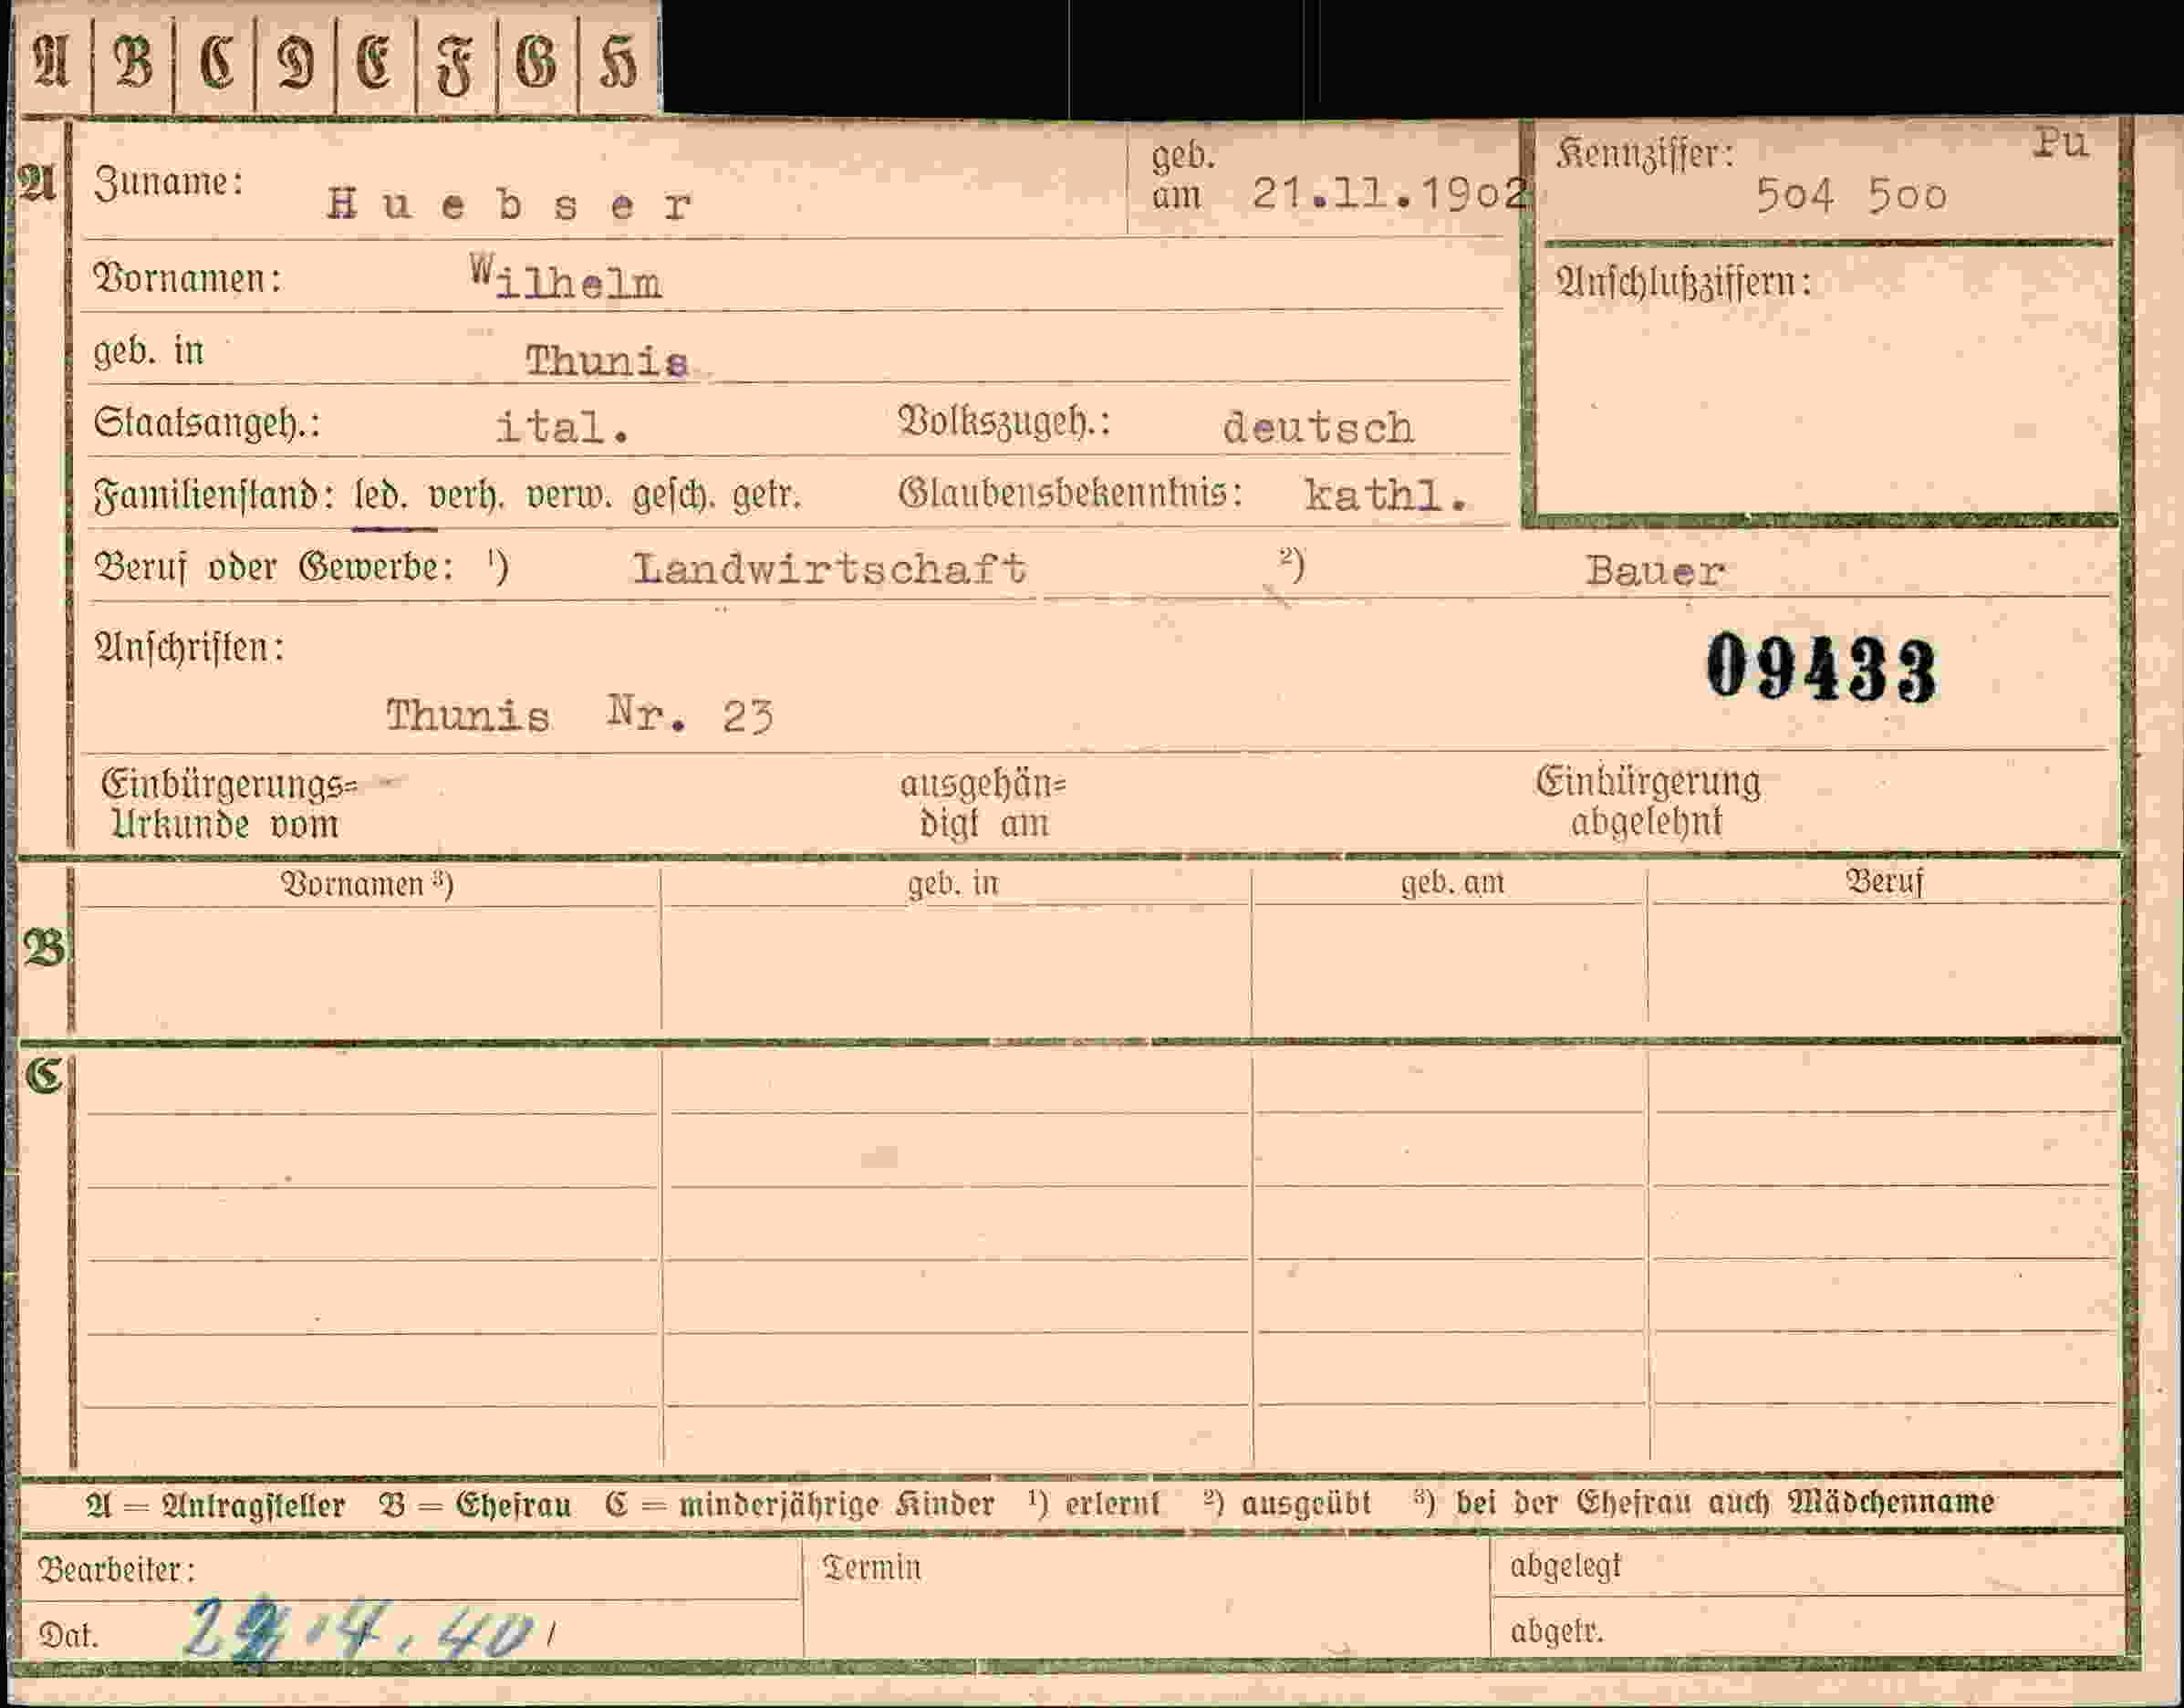Click the 'gesch.' marital status option

[x=672, y=496]
